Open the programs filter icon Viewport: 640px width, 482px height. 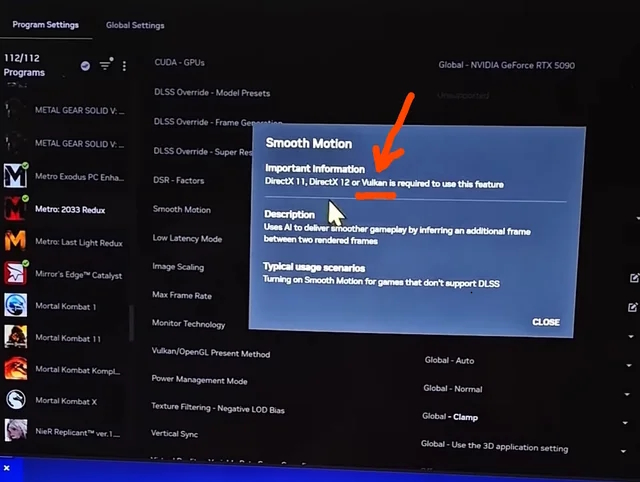tap(106, 64)
